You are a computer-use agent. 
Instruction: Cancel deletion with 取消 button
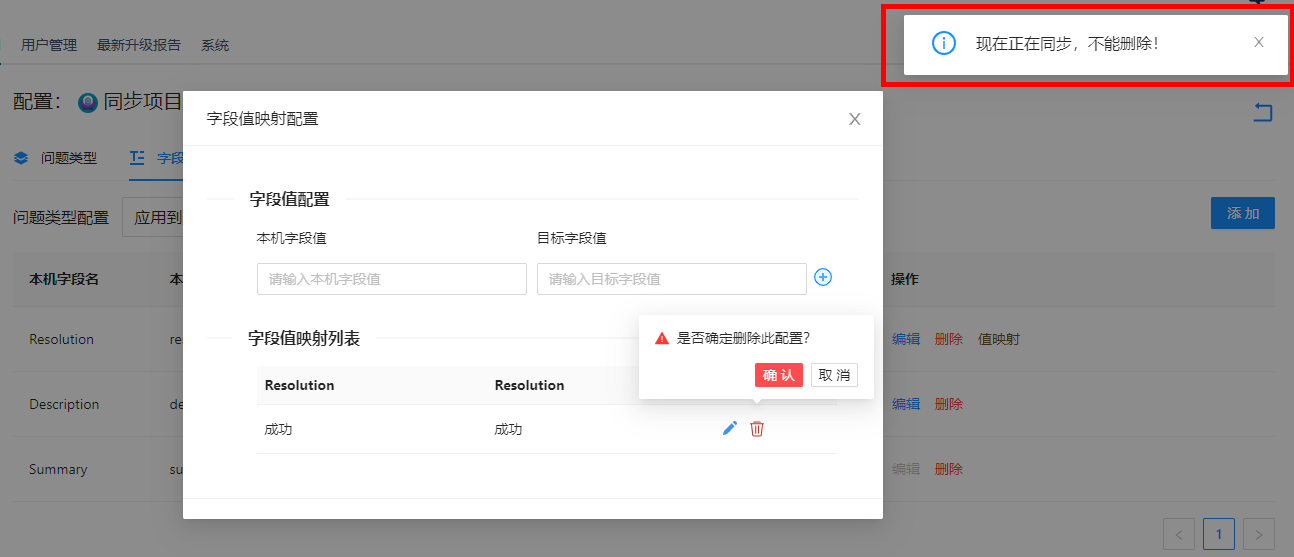point(834,375)
